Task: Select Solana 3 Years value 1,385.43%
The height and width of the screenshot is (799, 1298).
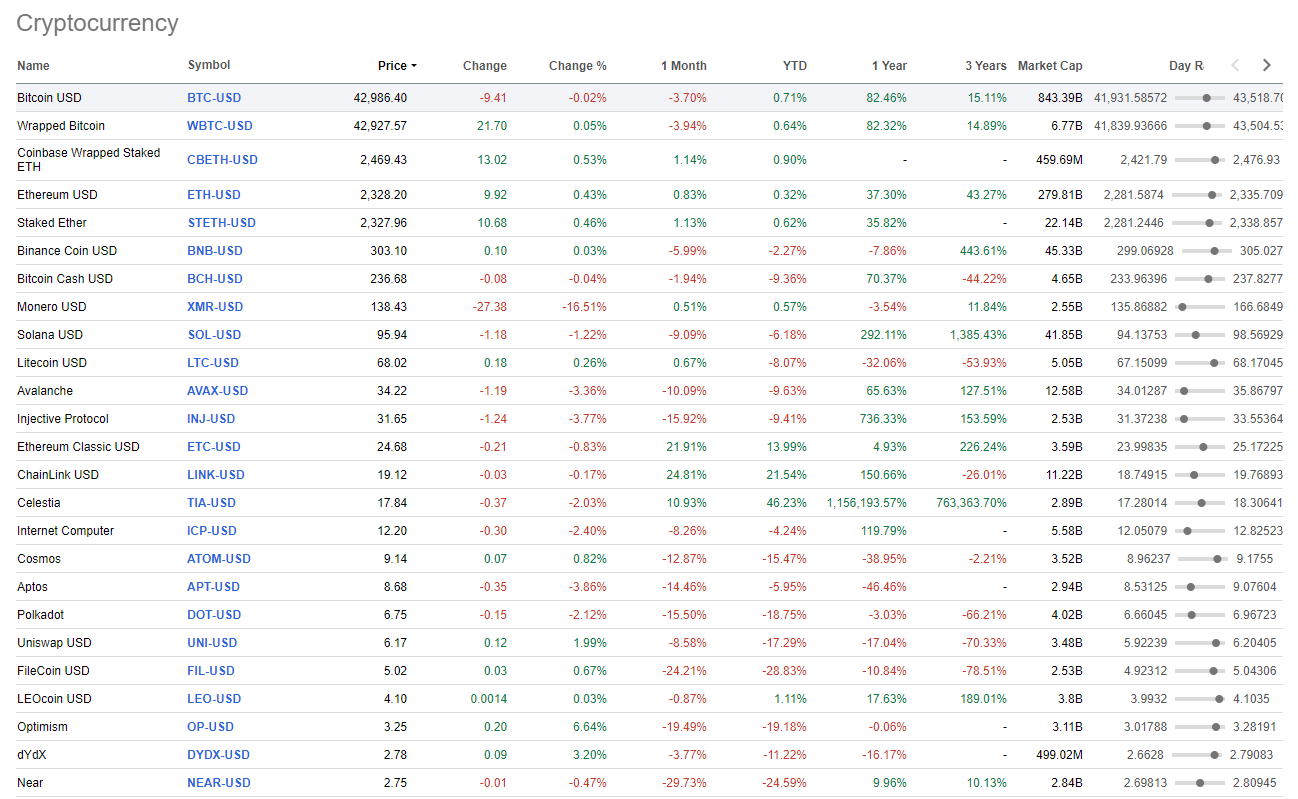Action: click(x=979, y=335)
